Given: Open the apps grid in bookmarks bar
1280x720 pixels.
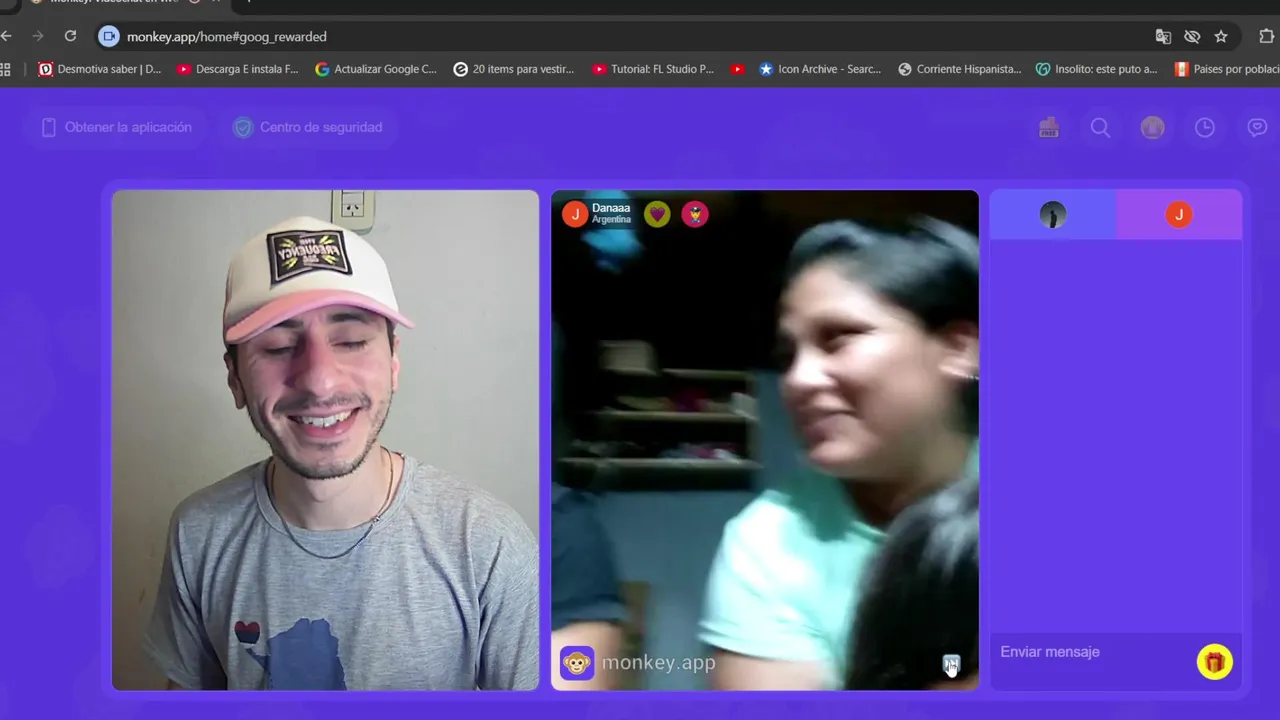Looking at the screenshot, I should (x=5, y=69).
